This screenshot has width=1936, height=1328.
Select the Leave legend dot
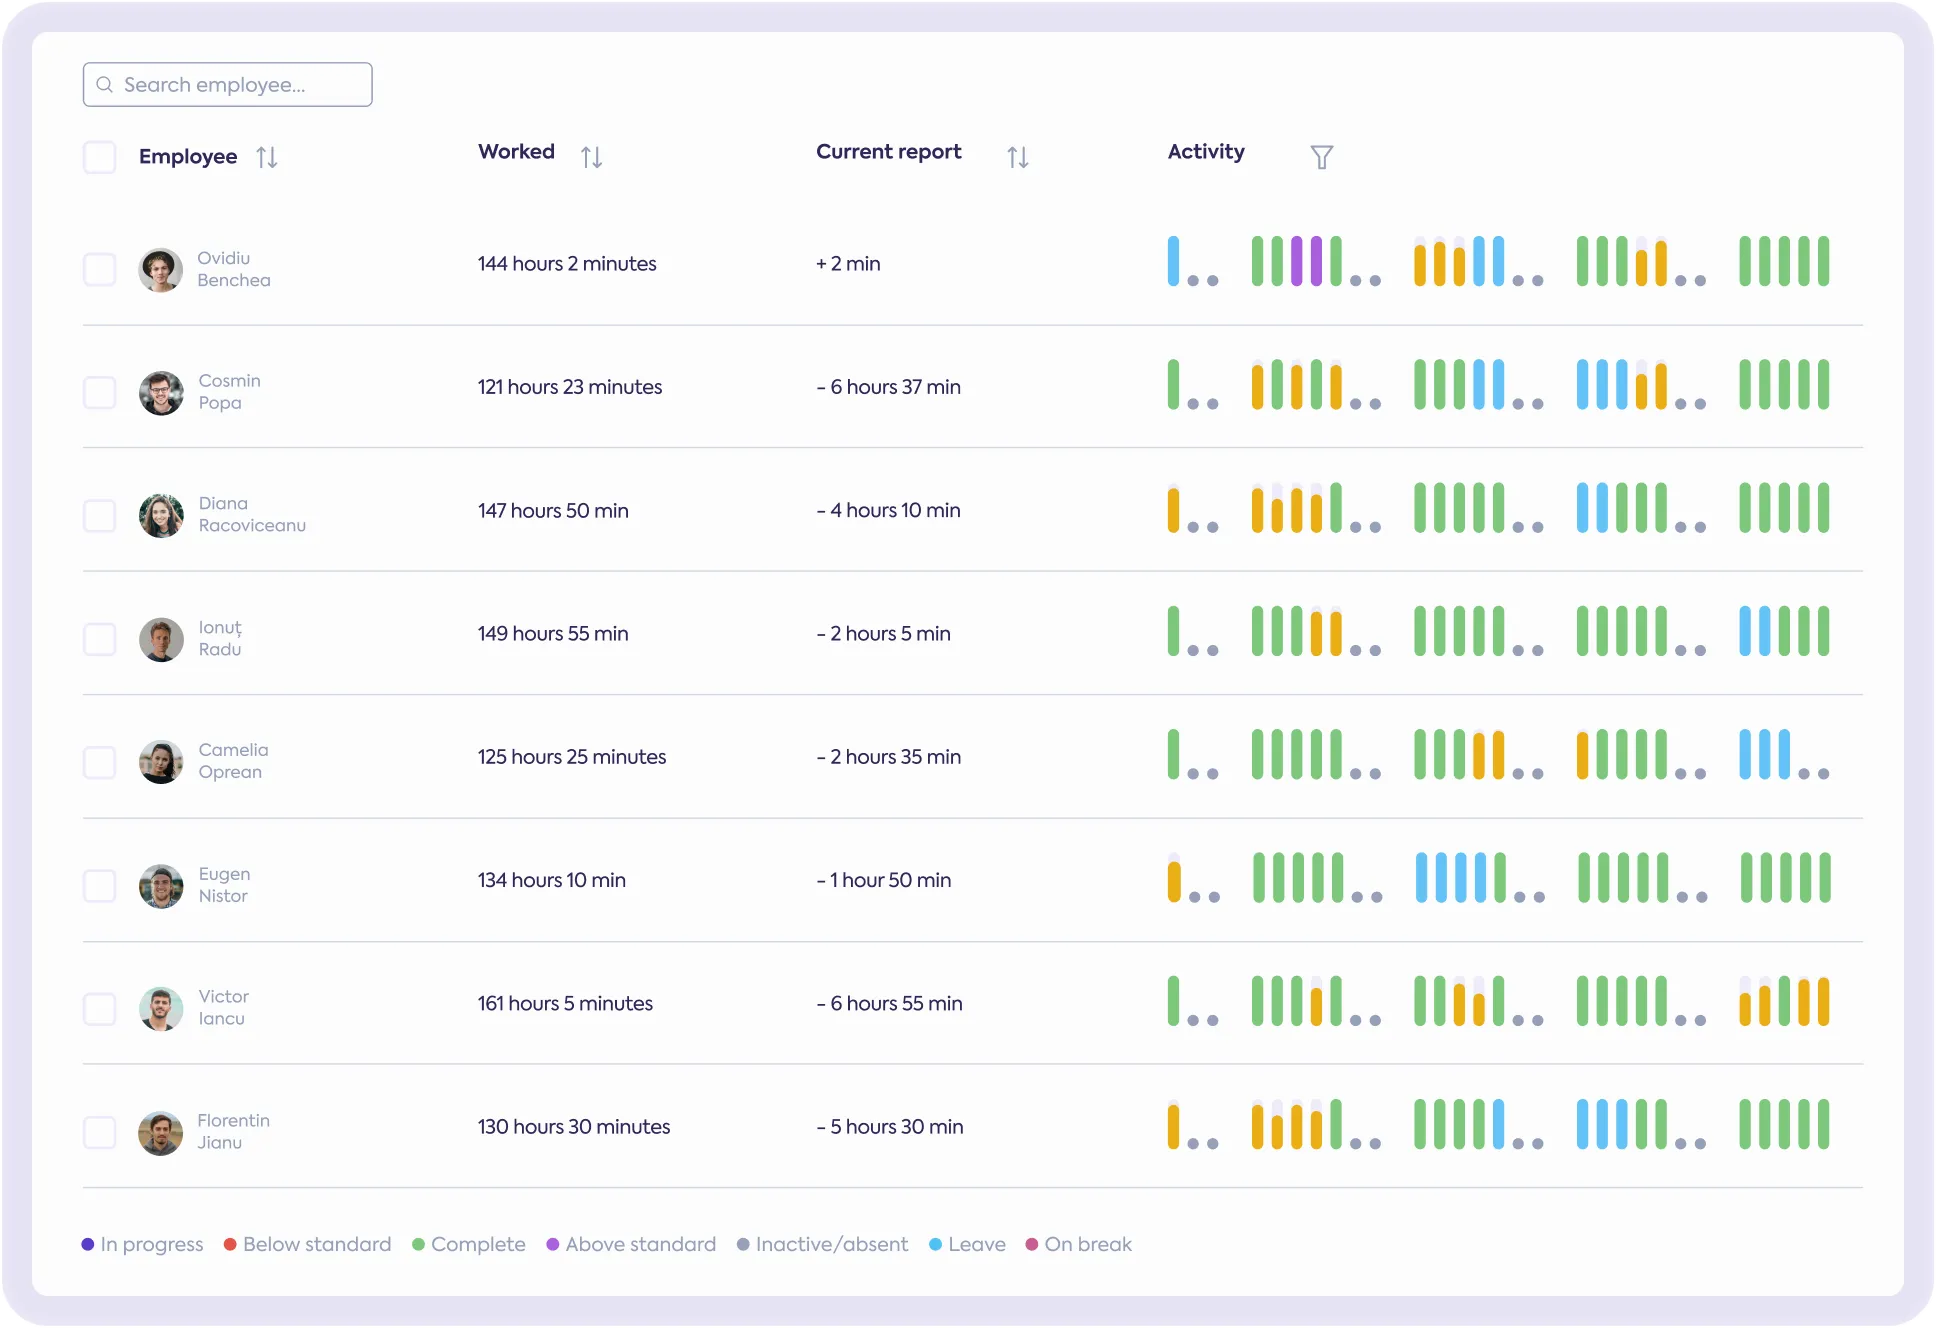[x=935, y=1244]
